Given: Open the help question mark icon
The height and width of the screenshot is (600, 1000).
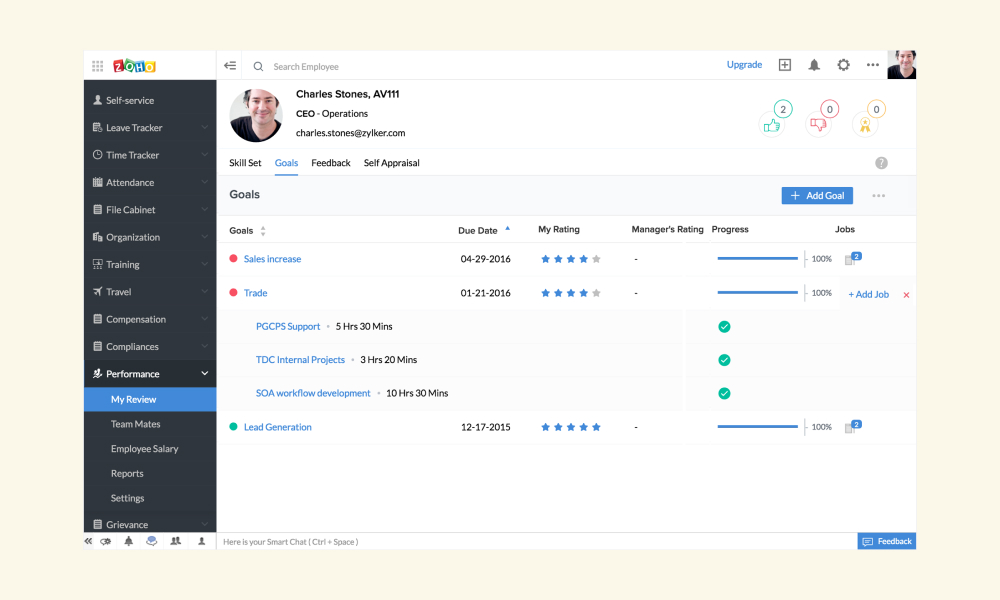Looking at the screenshot, I should pyautogui.click(x=881, y=163).
